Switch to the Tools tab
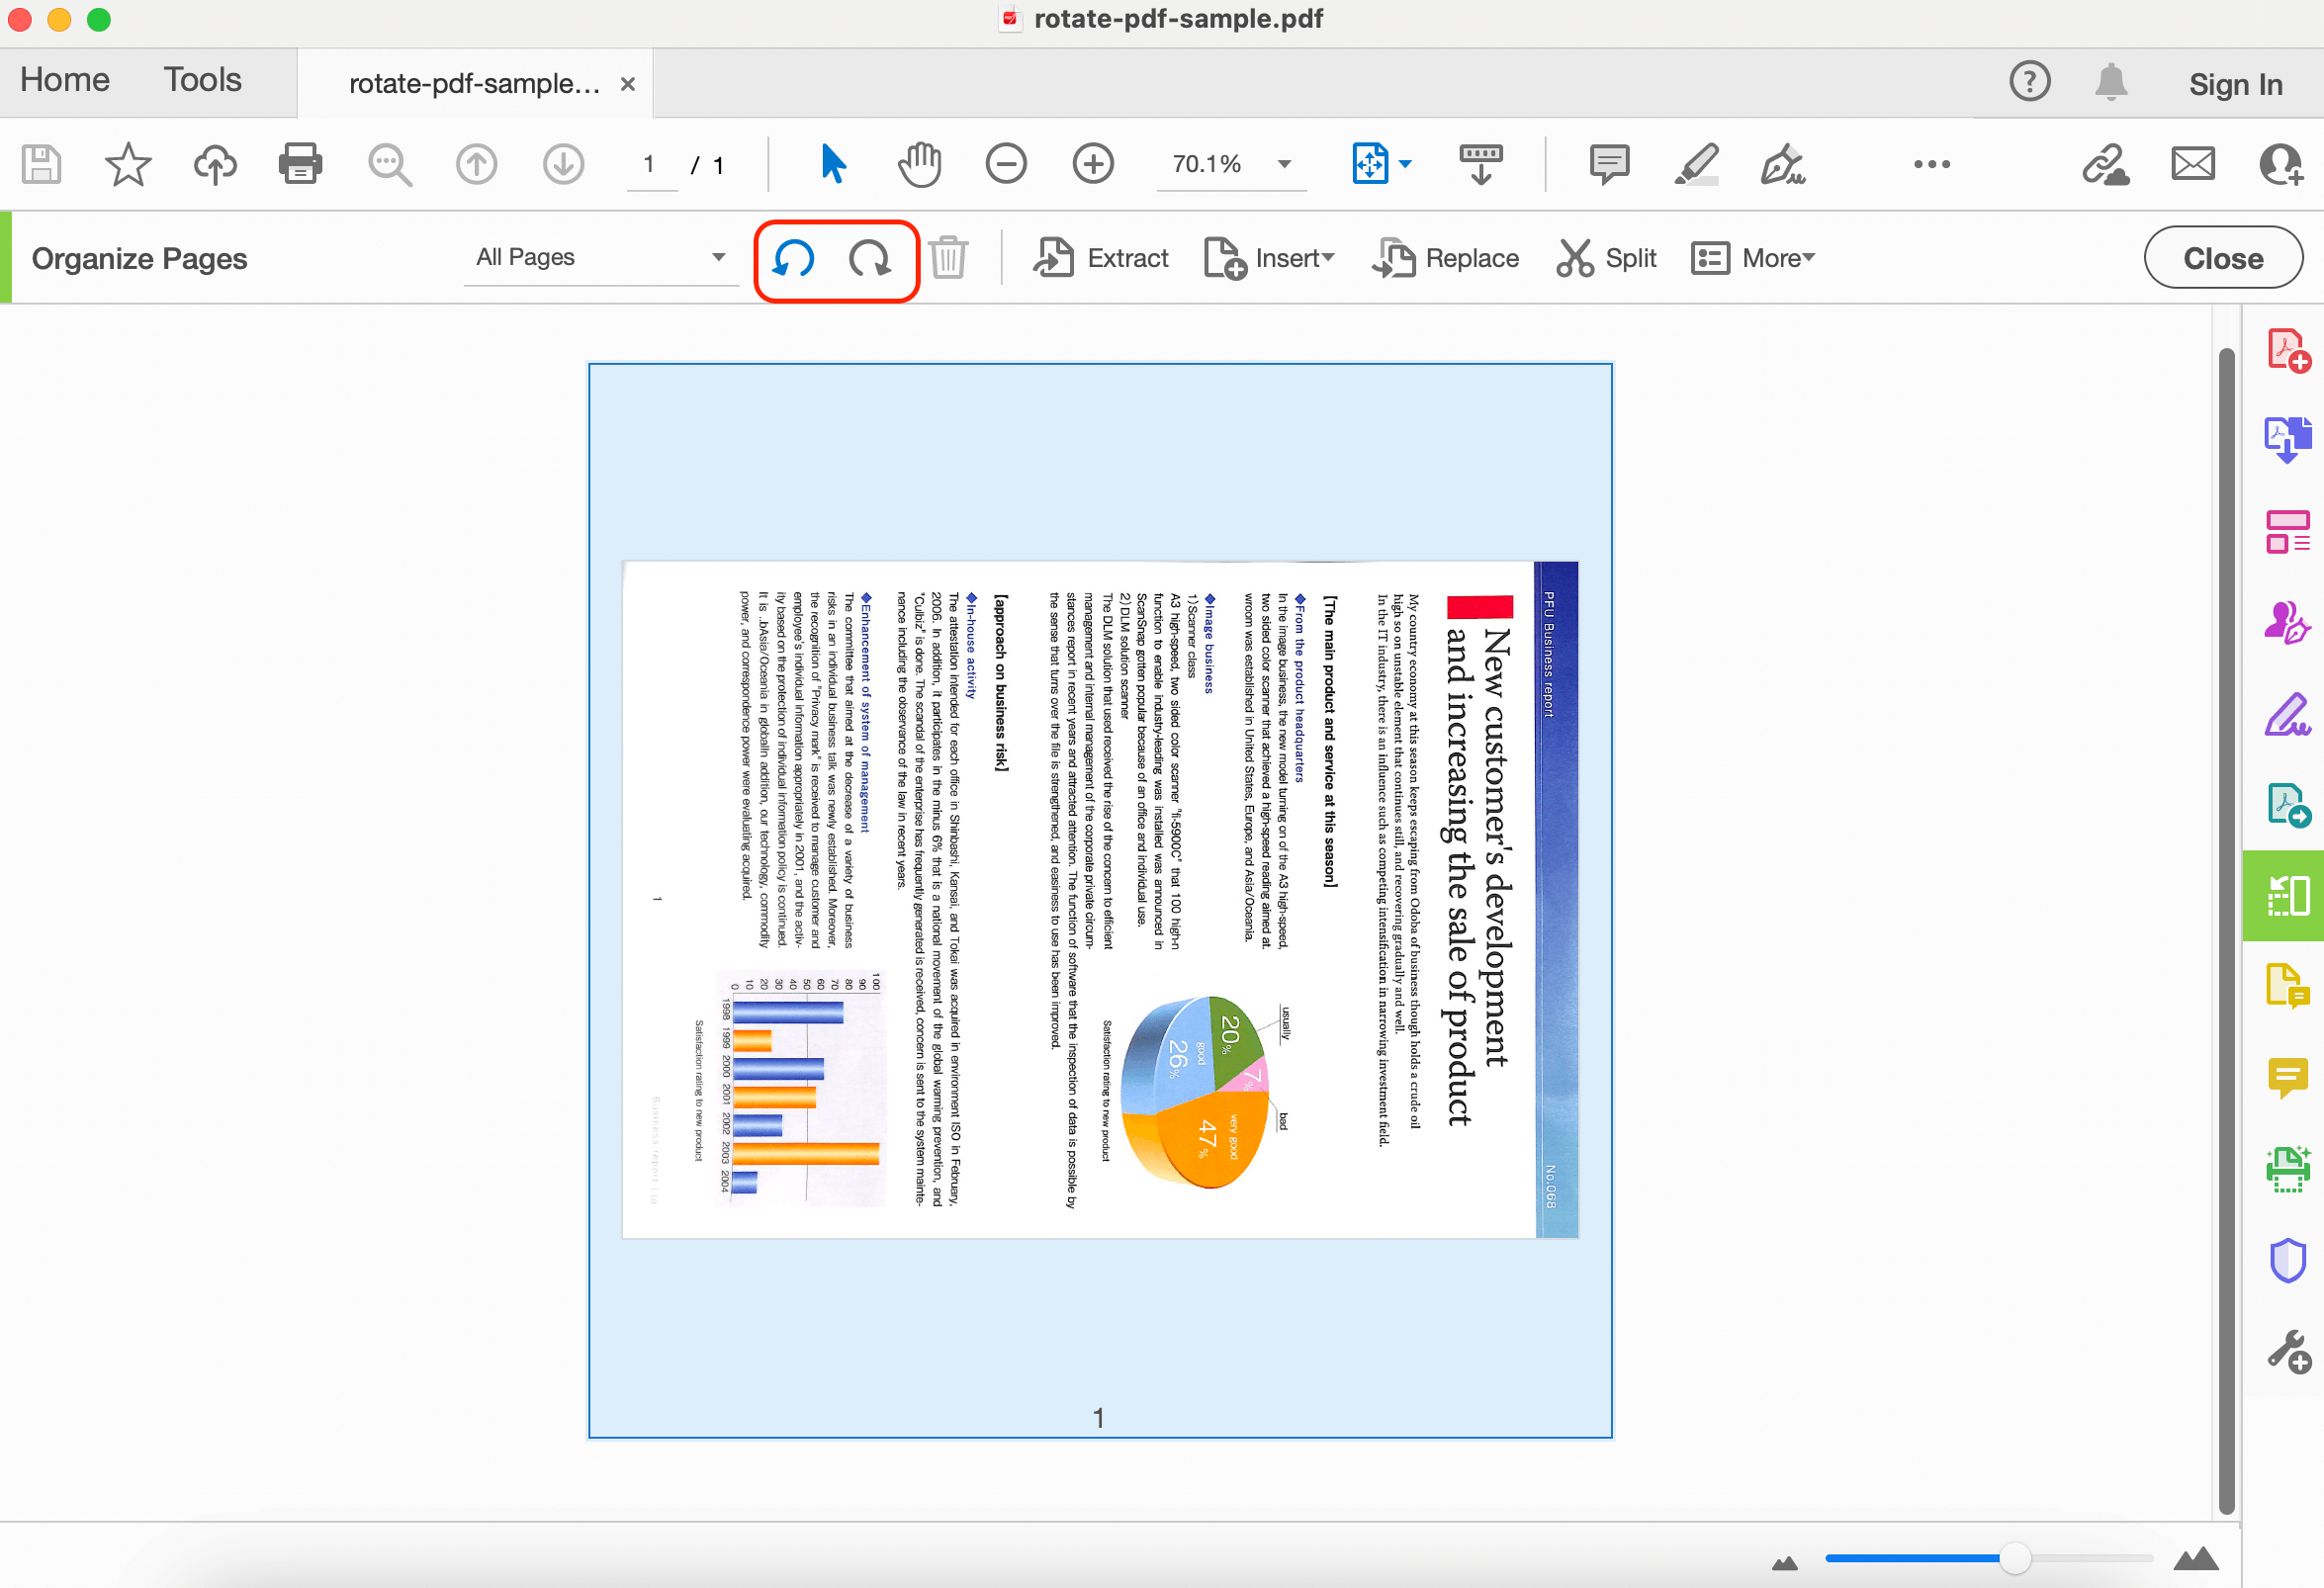 click(x=202, y=79)
